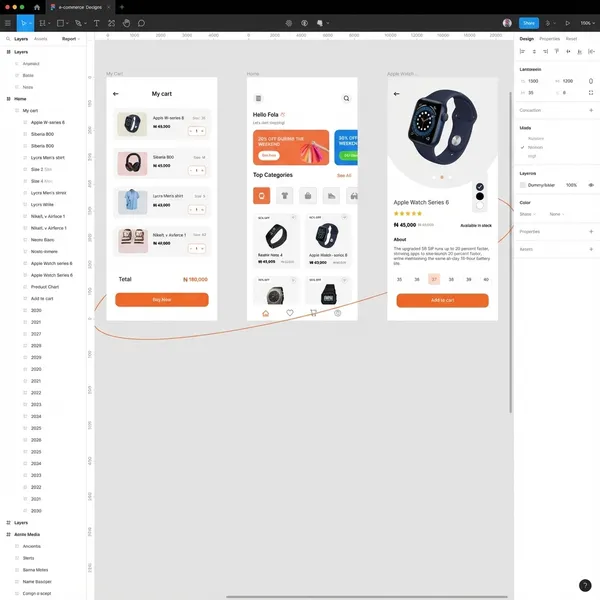
Task: Align selection bottom
Action: (579, 51)
